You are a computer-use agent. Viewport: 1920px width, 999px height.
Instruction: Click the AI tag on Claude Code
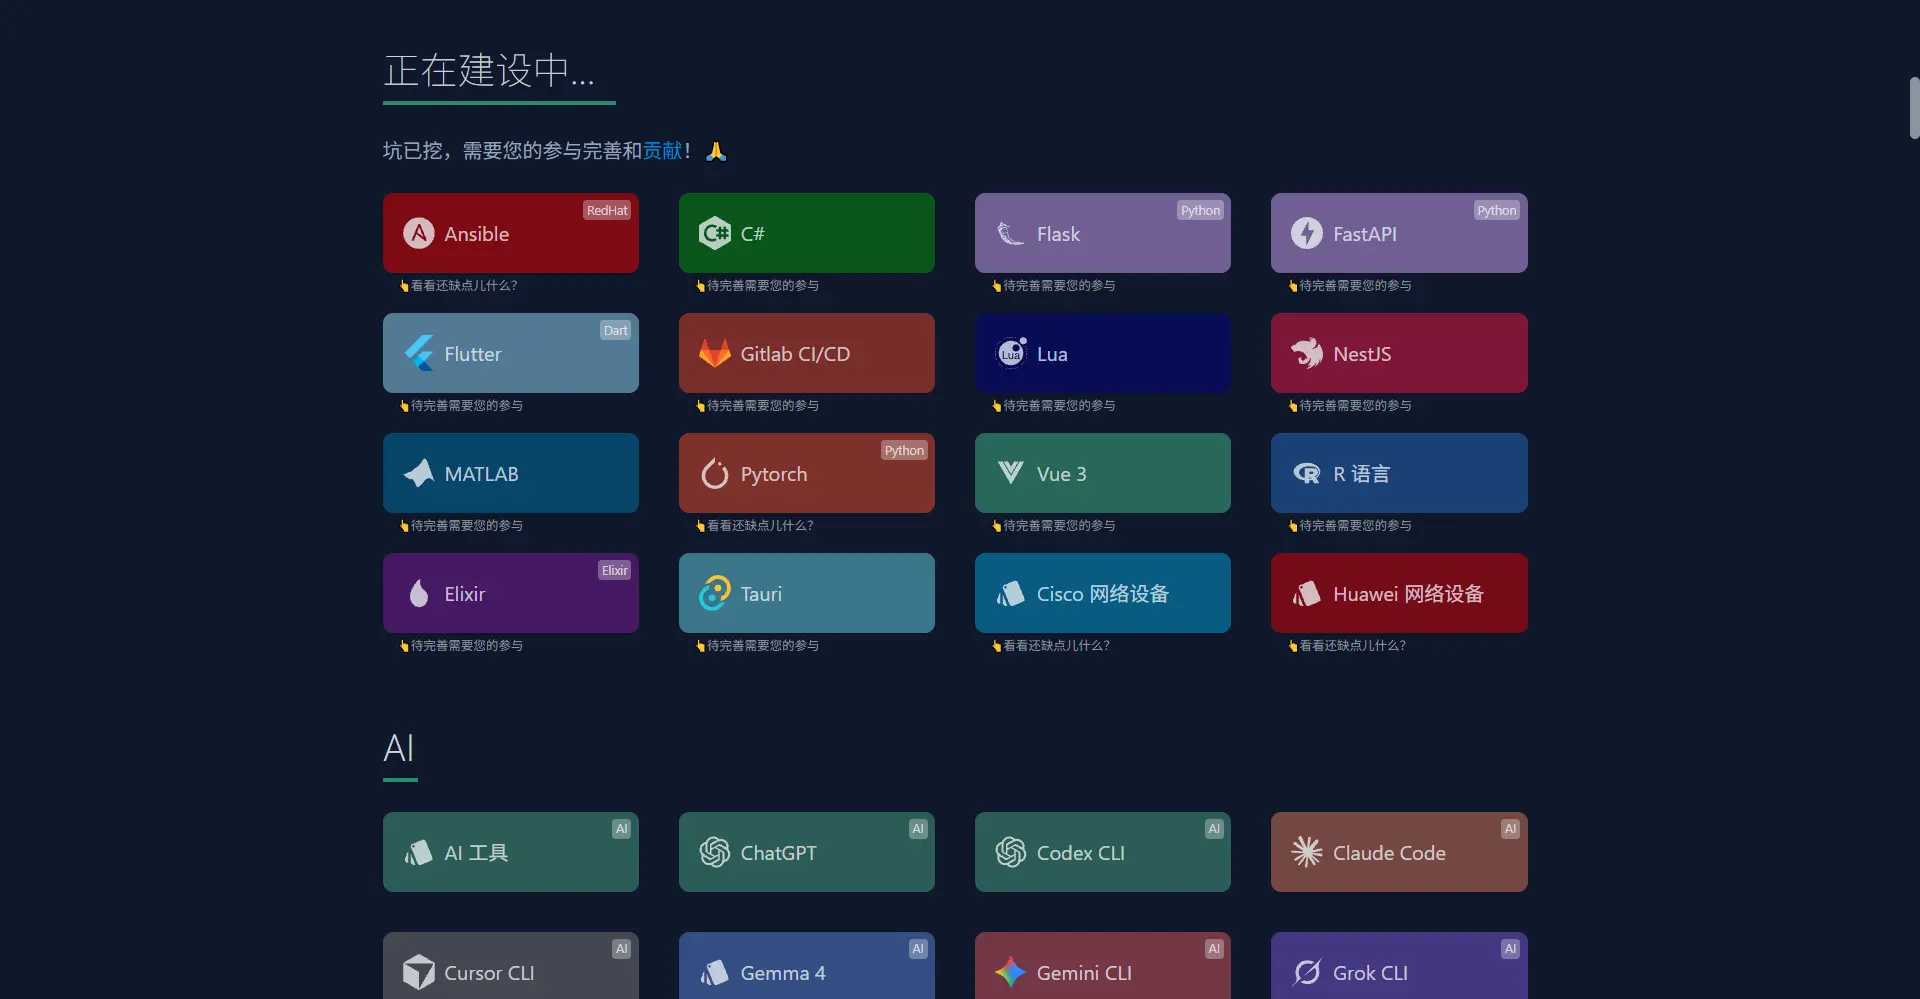coord(1510,829)
